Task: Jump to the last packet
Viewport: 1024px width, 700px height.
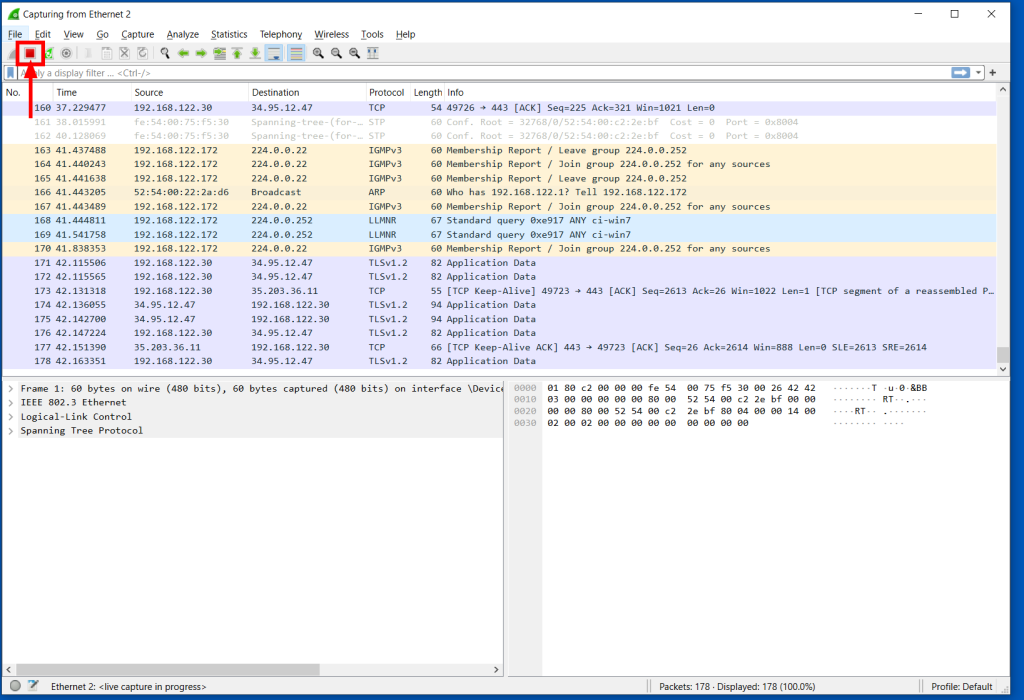Action: [255, 53]
